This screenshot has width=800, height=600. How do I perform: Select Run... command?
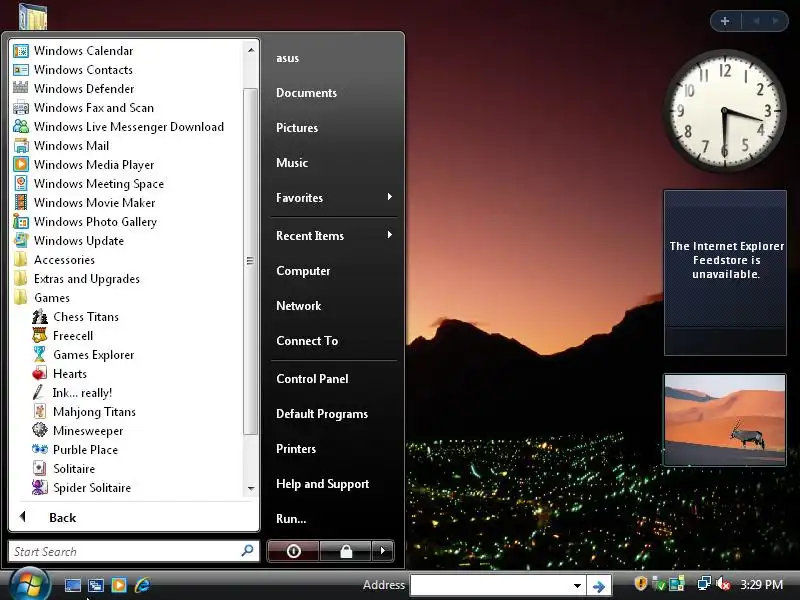click(x=291, y=519)
